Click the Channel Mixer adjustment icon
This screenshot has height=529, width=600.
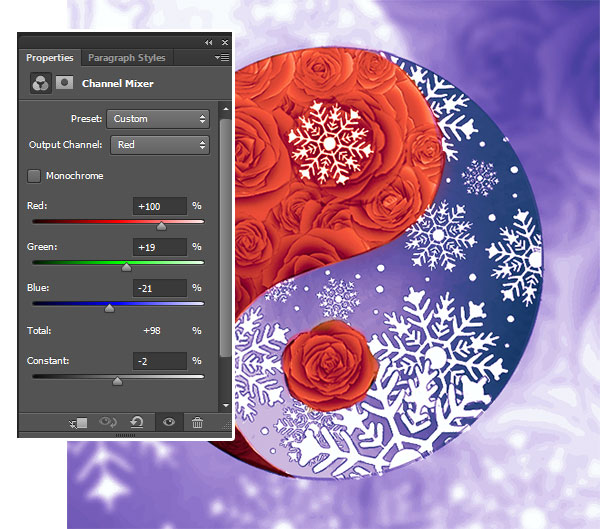click(41, 83)
